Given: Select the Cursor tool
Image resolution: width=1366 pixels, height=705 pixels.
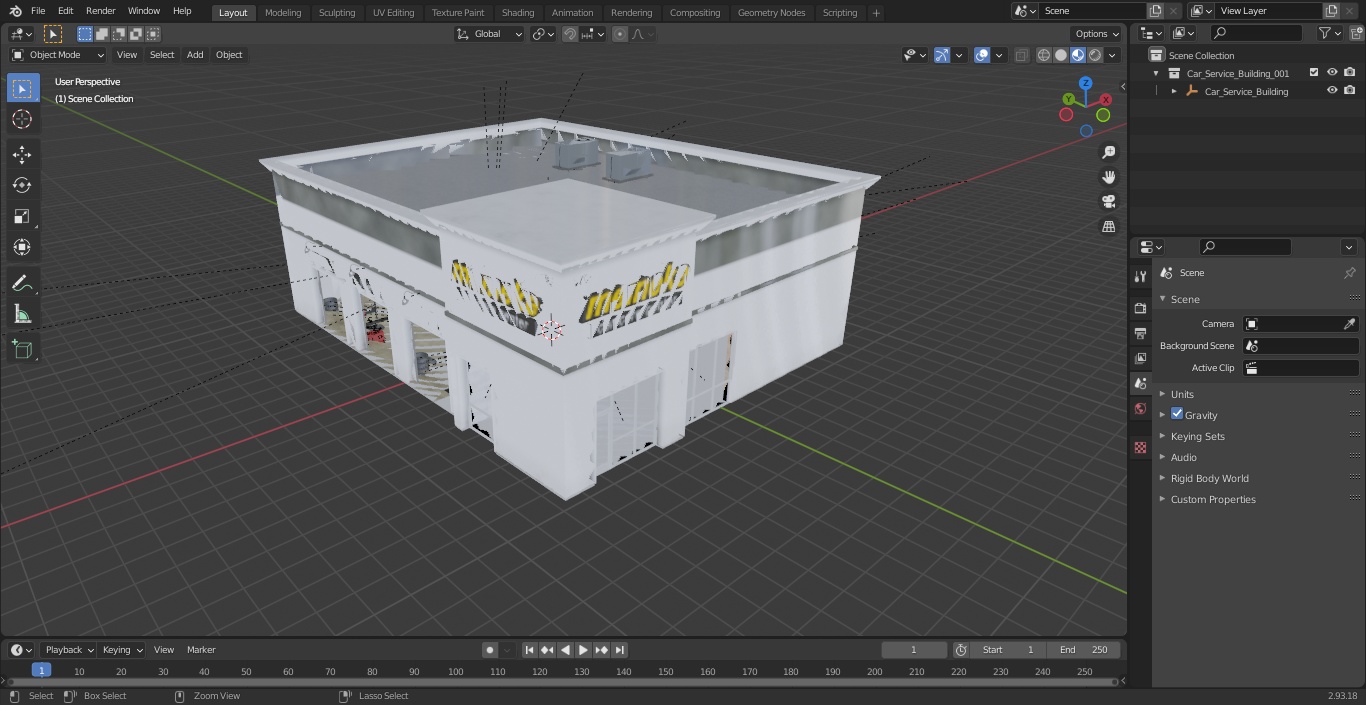Looking at the screenshot, I should pos(22,119).
